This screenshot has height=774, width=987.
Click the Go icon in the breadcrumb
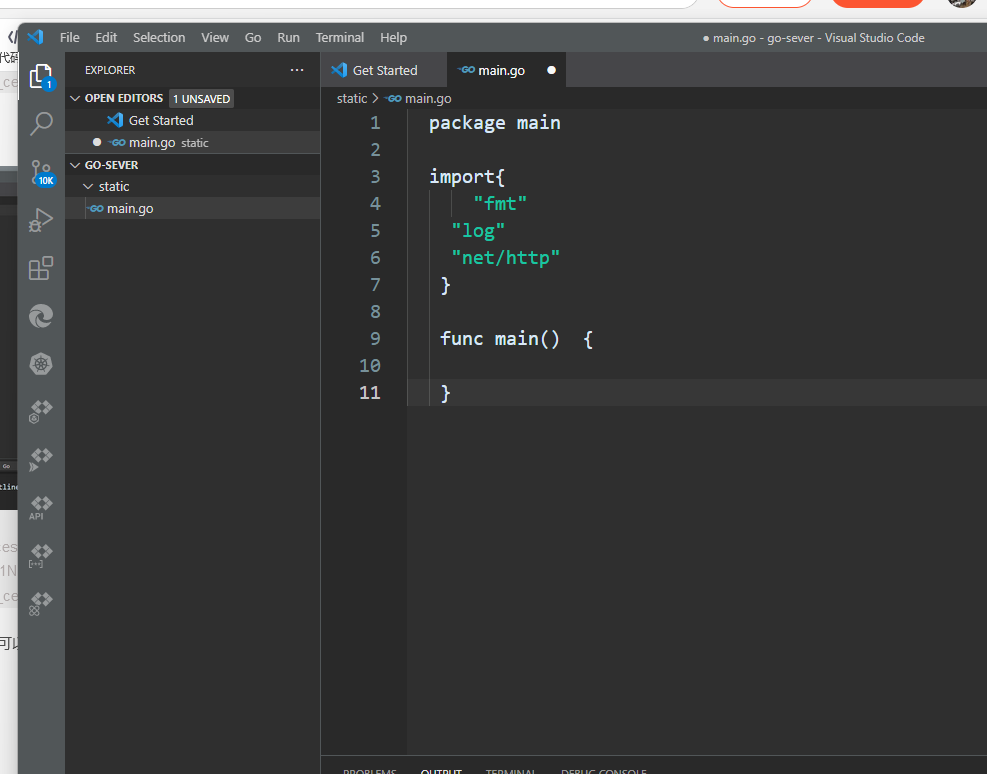394,98
